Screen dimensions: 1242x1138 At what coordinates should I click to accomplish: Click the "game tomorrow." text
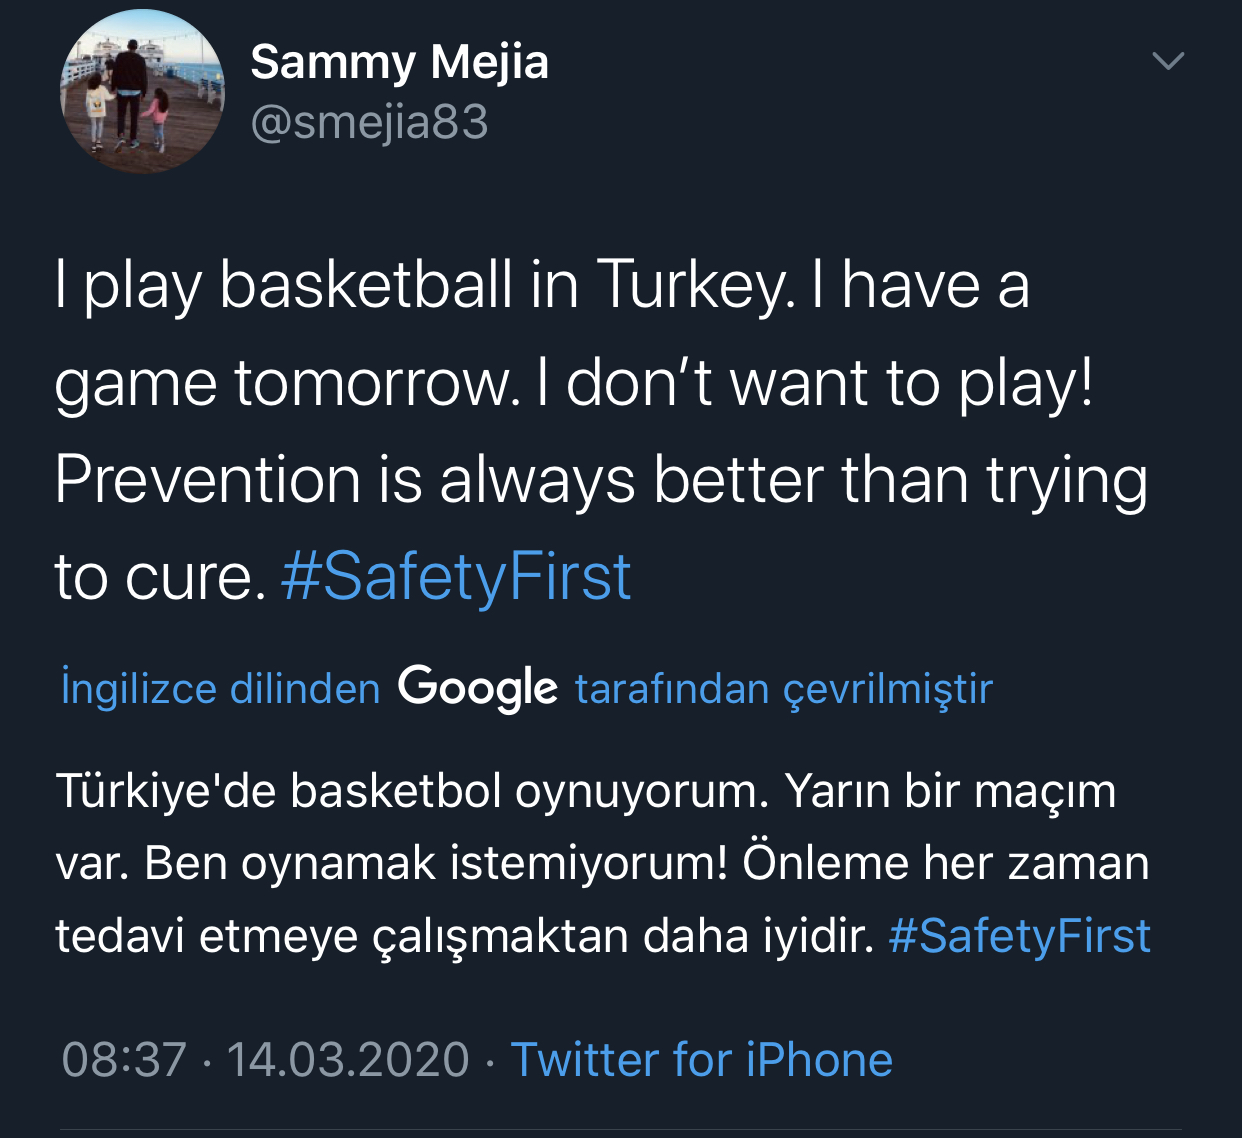tap(287, 383)
